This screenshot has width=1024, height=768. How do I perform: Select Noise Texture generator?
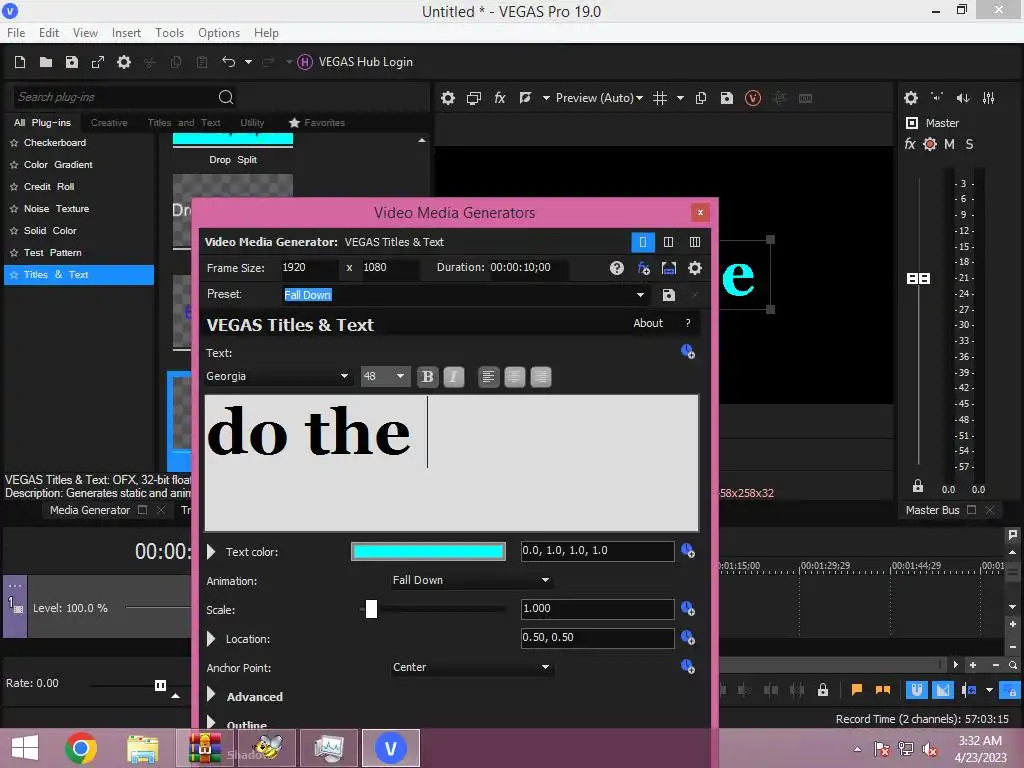pos(56,208)
